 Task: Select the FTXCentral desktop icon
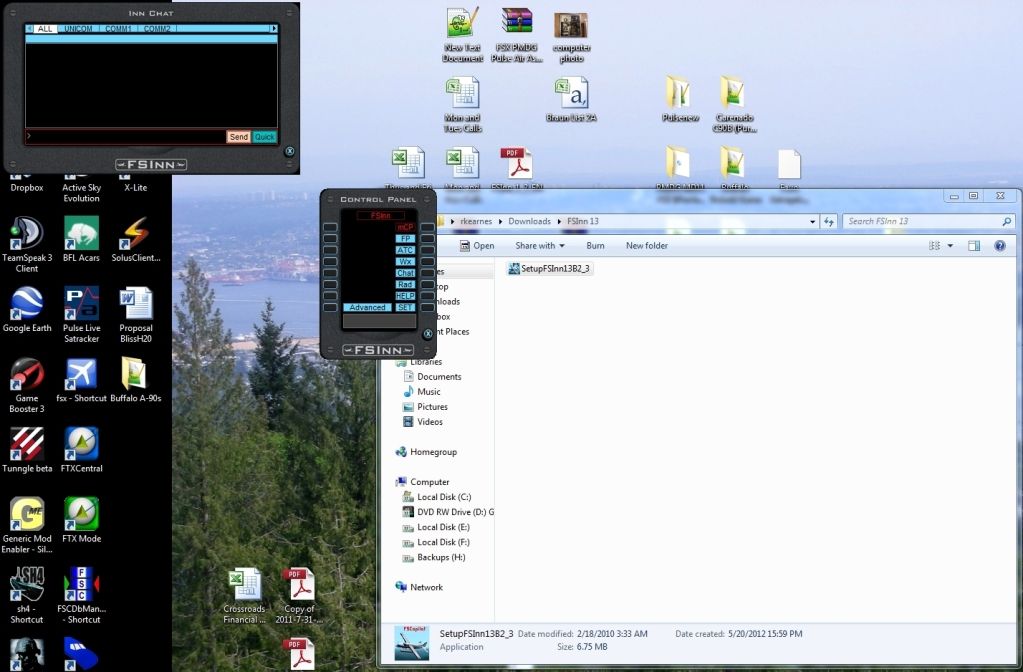pos(82,450)
